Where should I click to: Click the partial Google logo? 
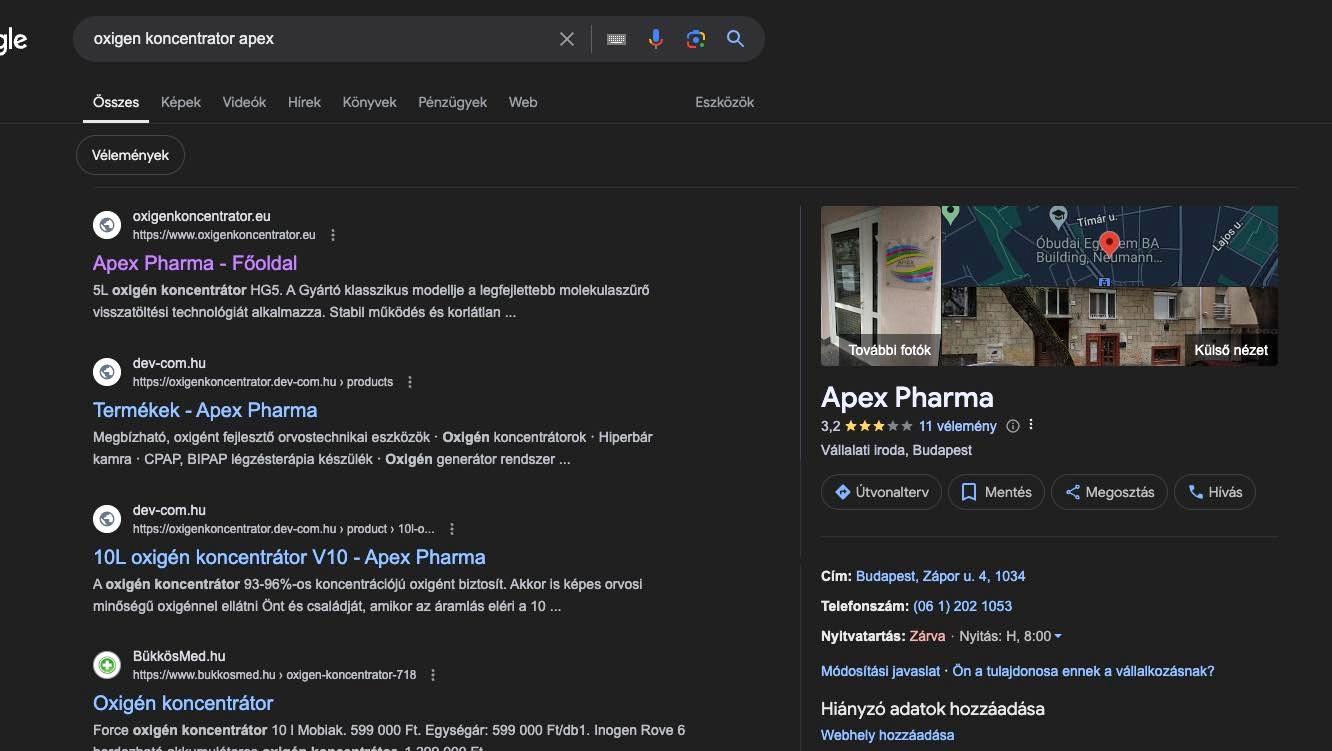[12, 40]
